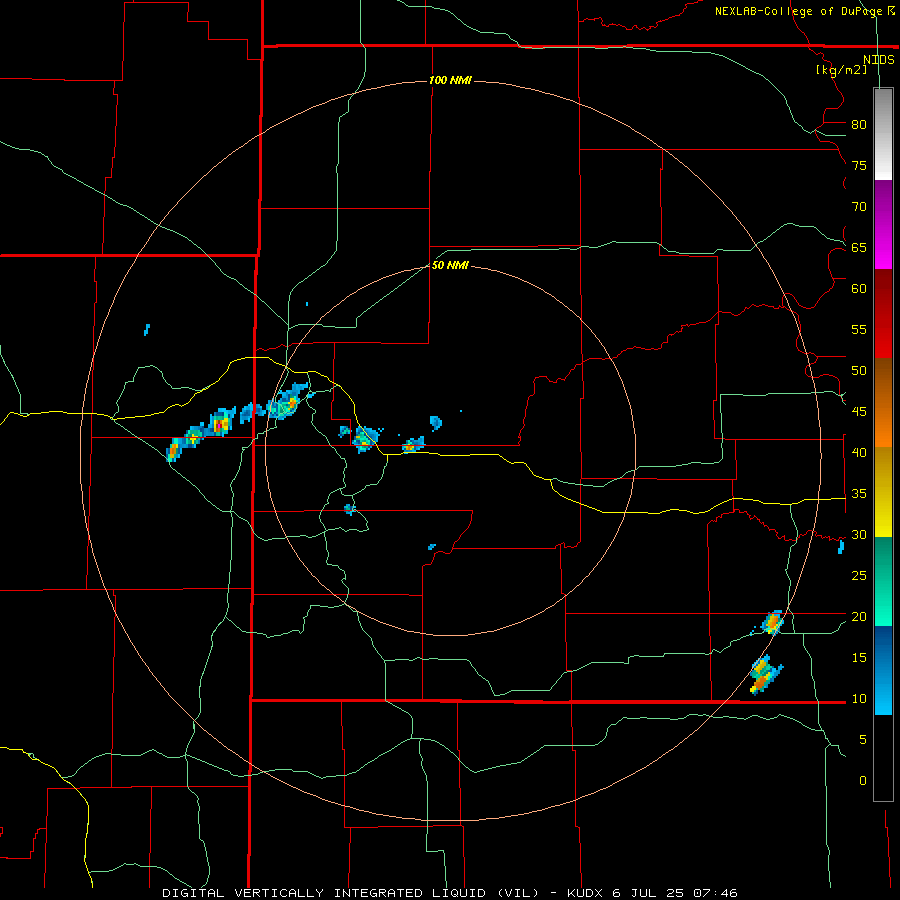
Task: Click the '100 NMI' range ring label
Action: (450, 80)
